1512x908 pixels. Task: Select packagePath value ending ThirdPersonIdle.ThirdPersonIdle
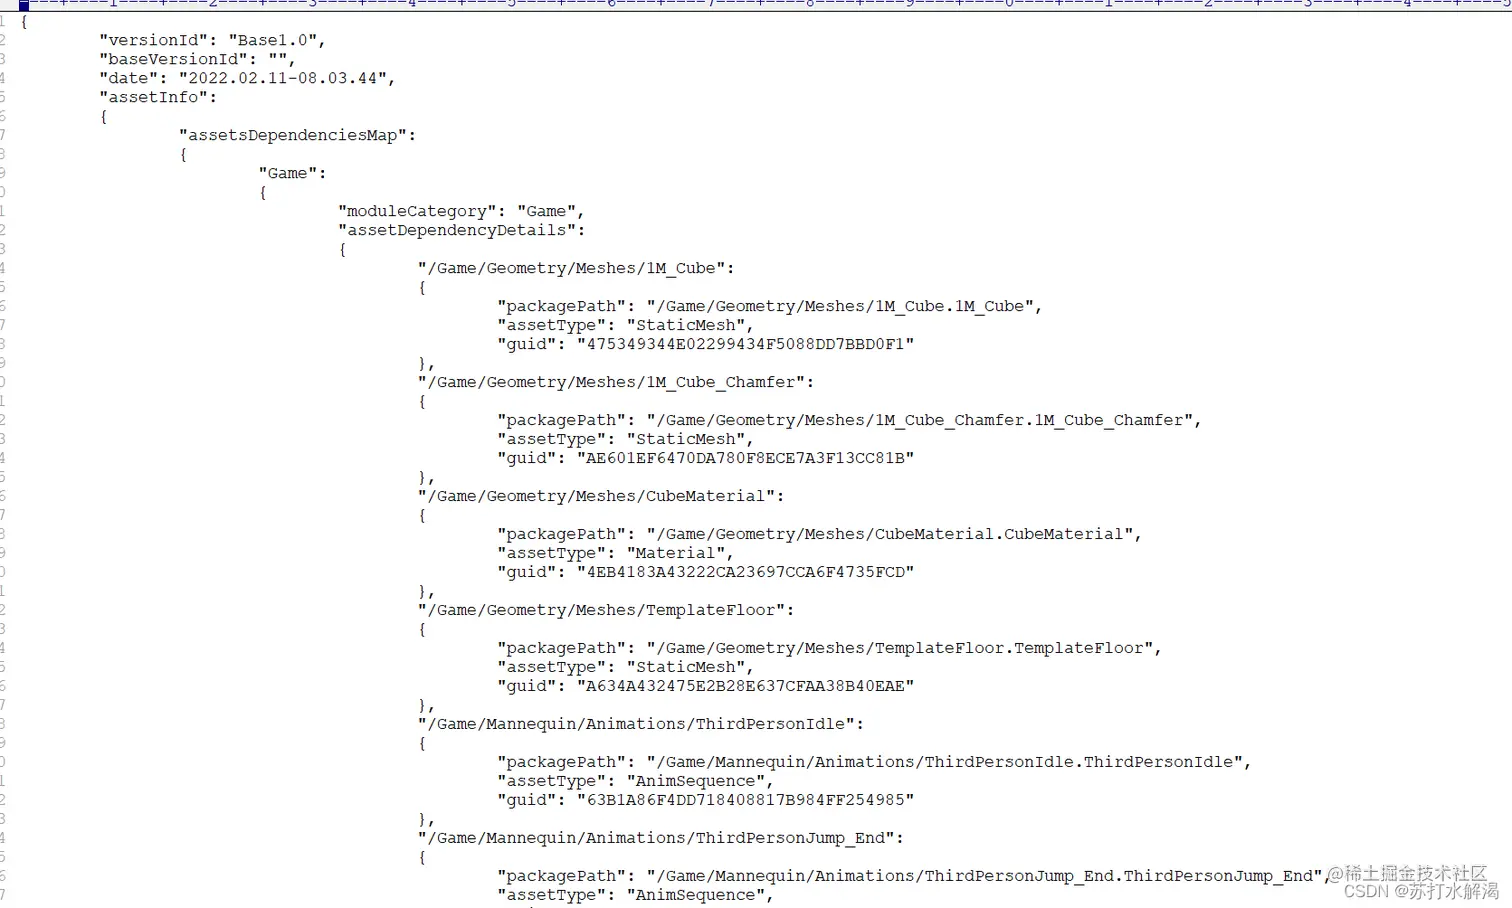[944, 763]
